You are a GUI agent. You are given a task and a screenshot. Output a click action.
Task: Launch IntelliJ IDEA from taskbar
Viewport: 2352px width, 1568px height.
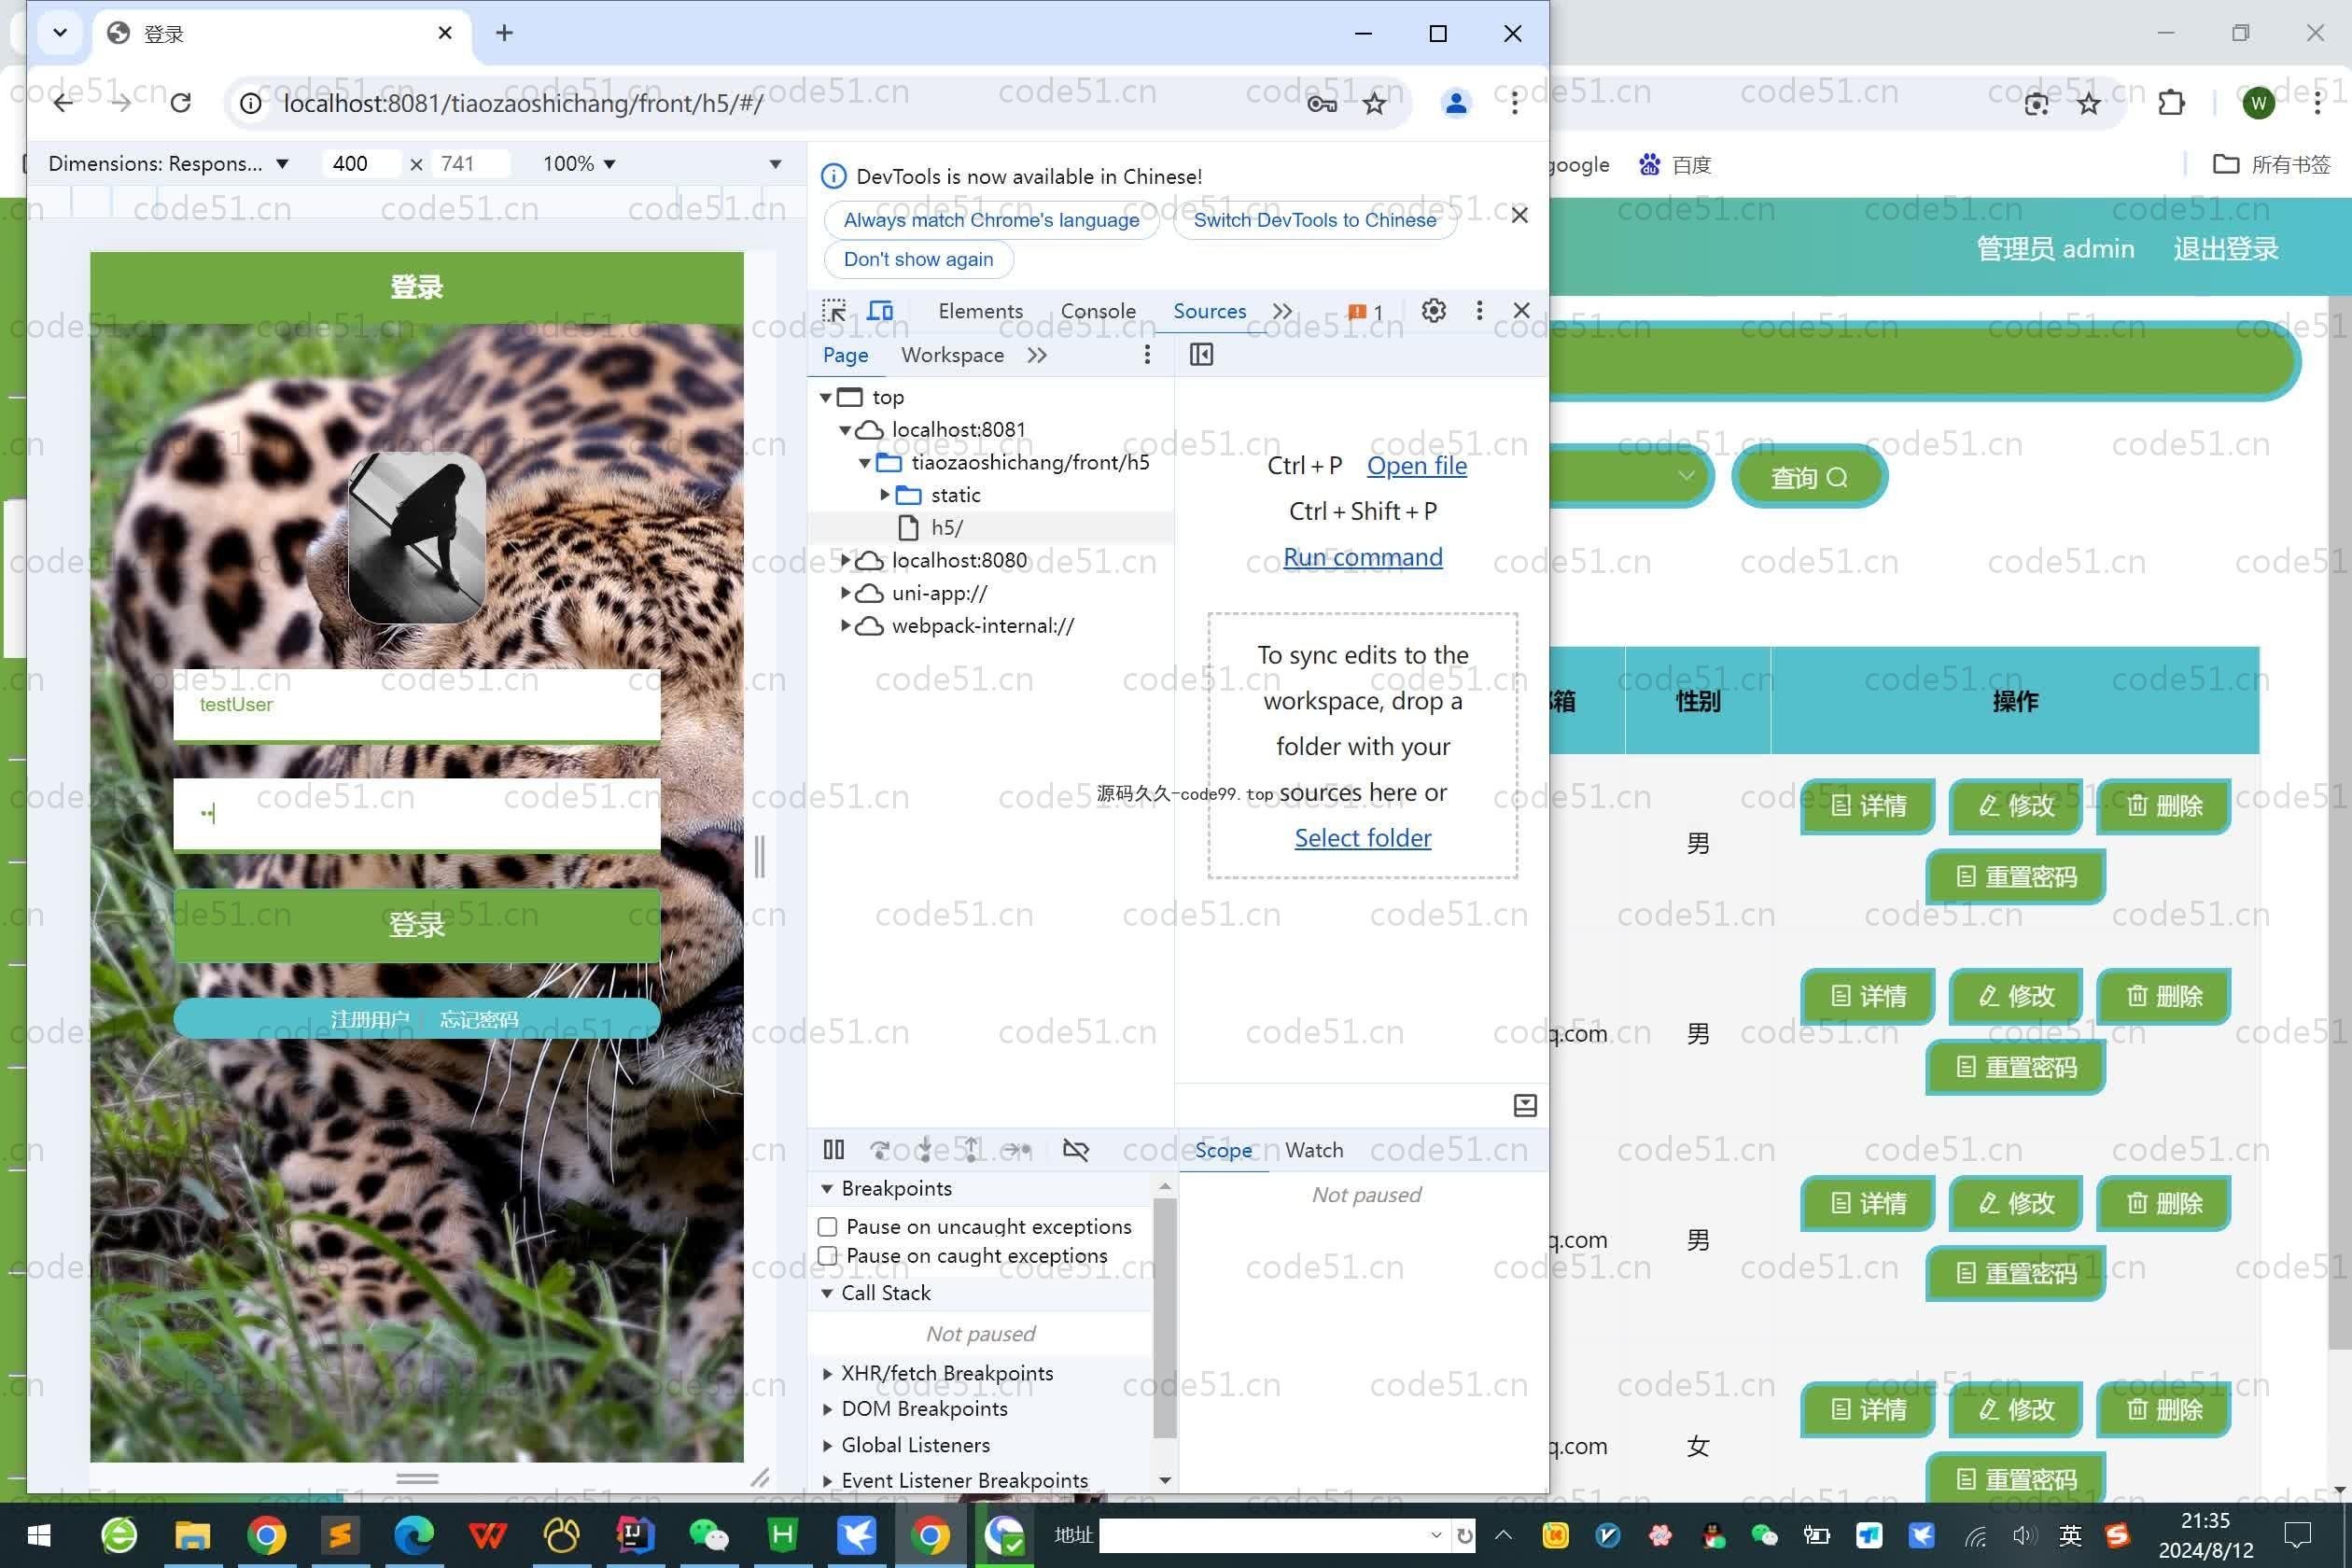click(x=635, y=1535)
